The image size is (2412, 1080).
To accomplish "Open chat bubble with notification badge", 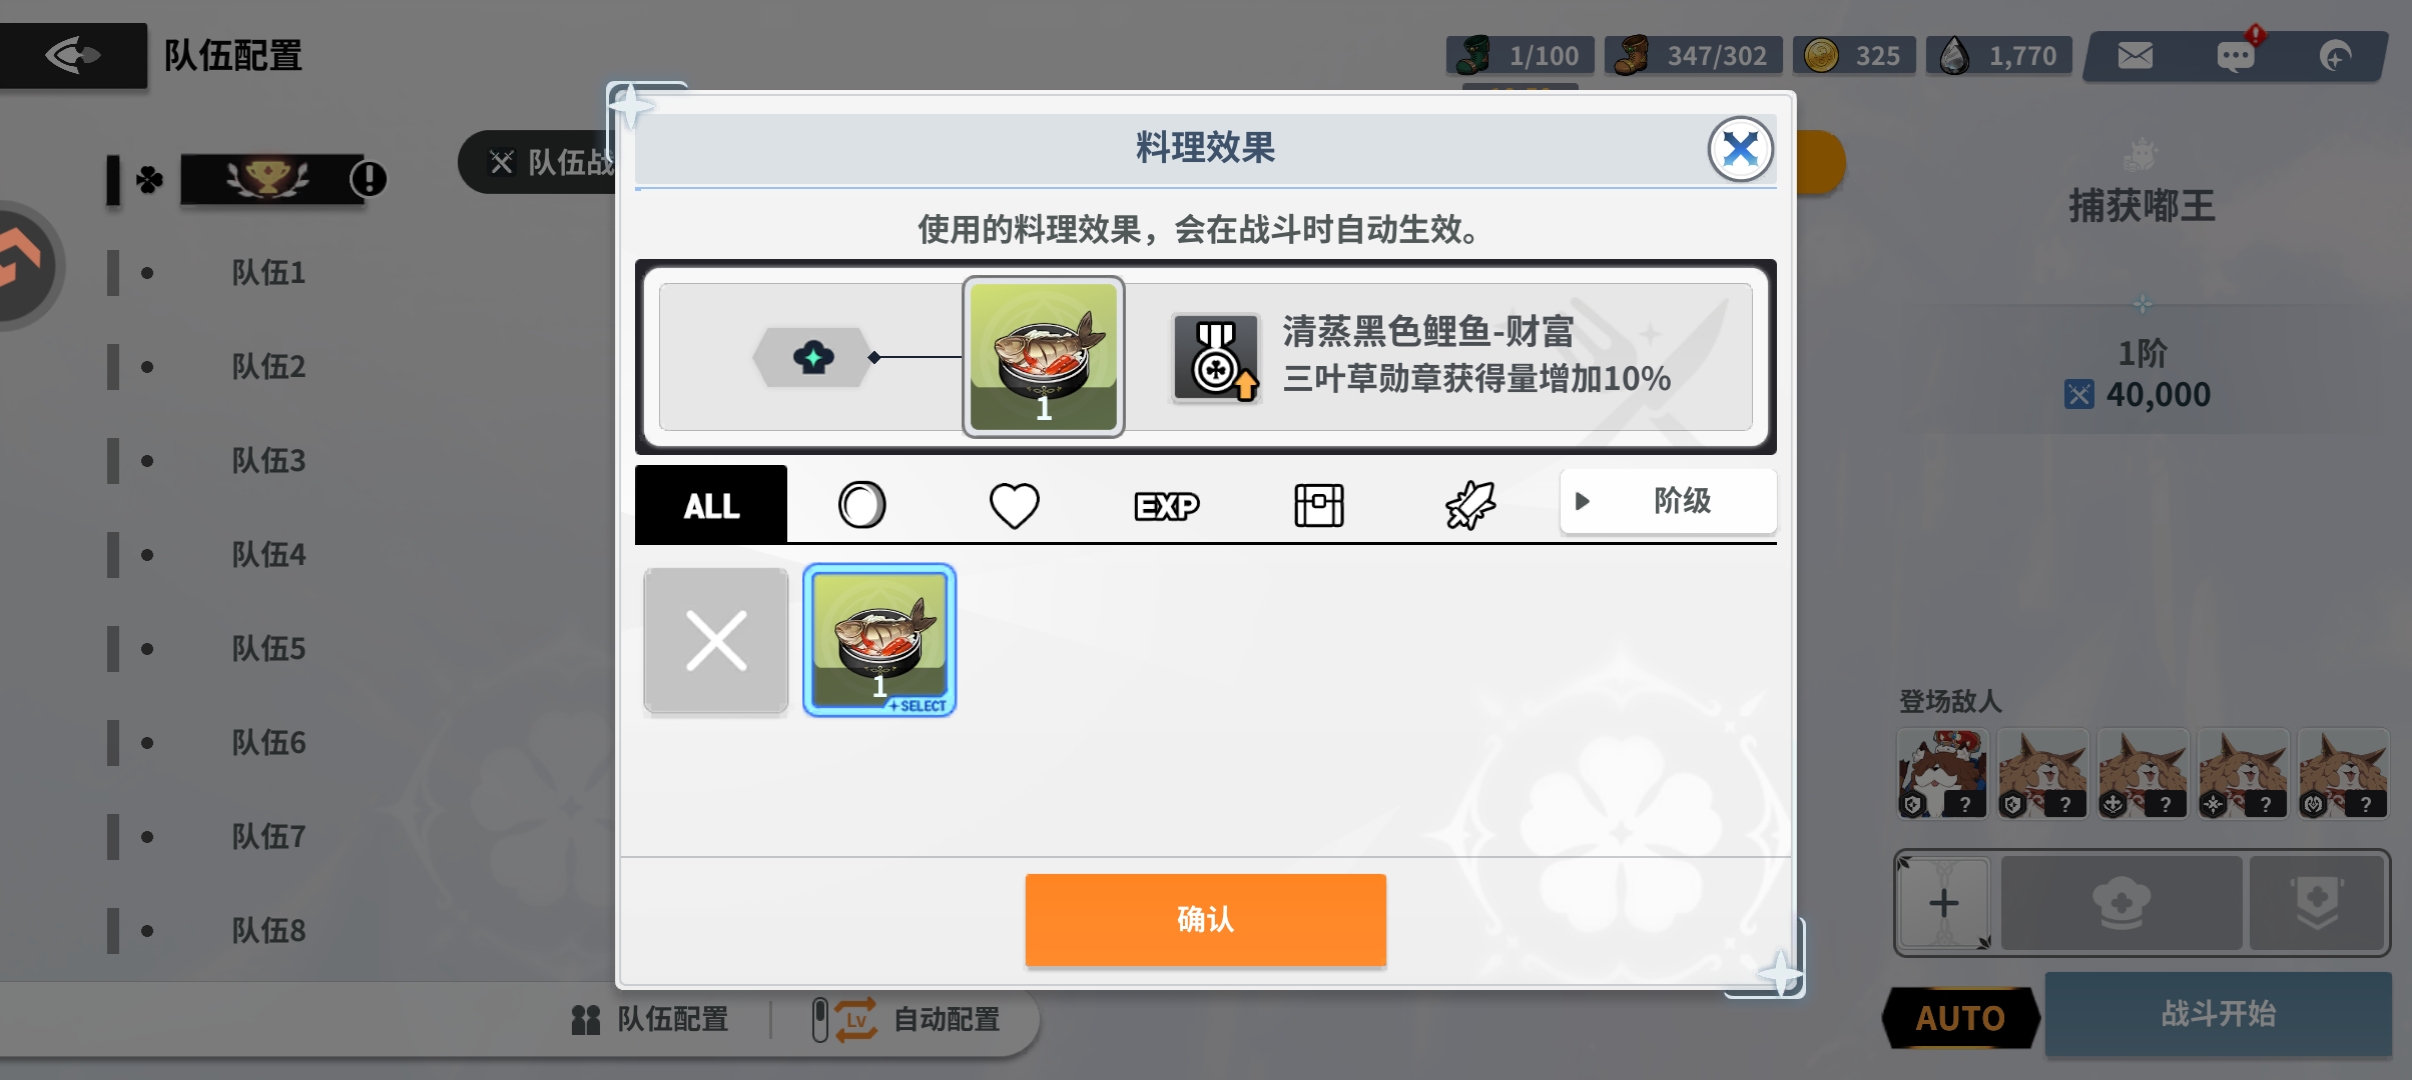I will tap(2237, 54).
